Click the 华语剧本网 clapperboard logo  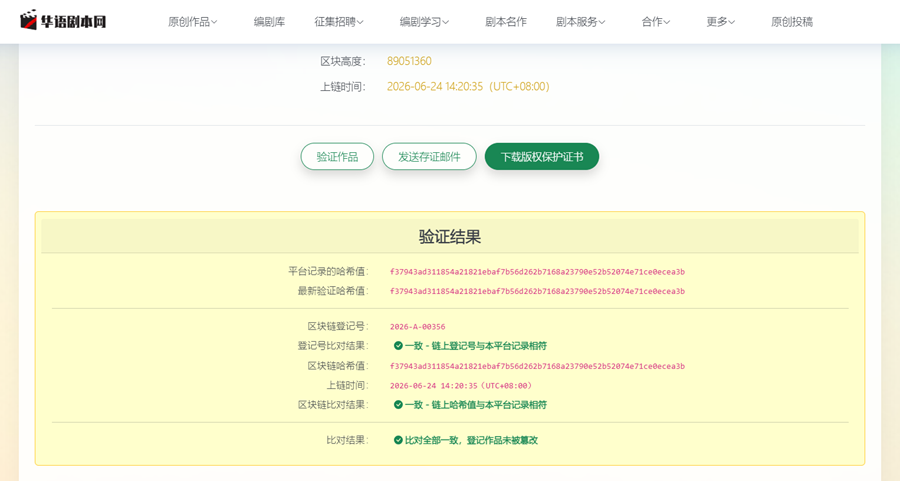pyautogui.click(x=63, y=21)
